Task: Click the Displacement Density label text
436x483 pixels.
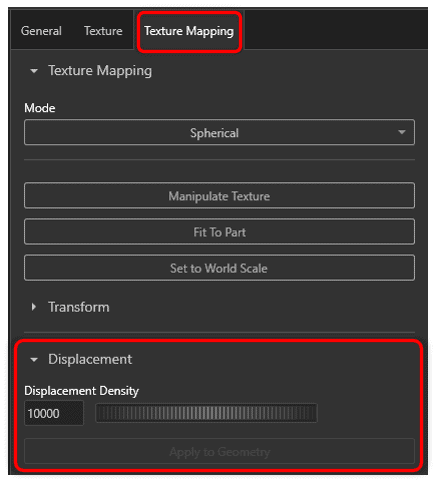Action: pyautogui.click(x=82, y=391)
